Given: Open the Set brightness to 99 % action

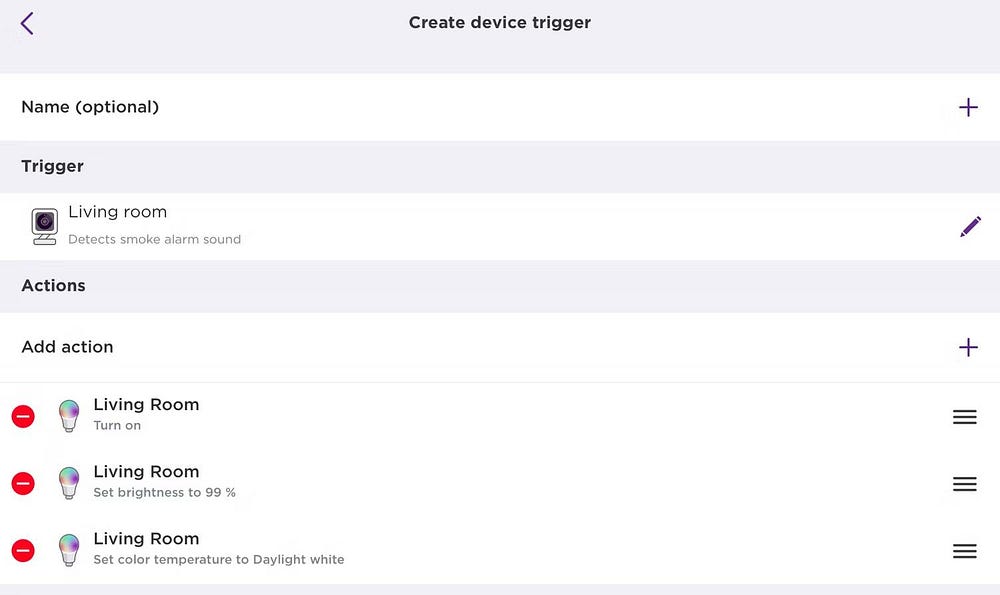Looking at the screenshot, I should point(164,481).
